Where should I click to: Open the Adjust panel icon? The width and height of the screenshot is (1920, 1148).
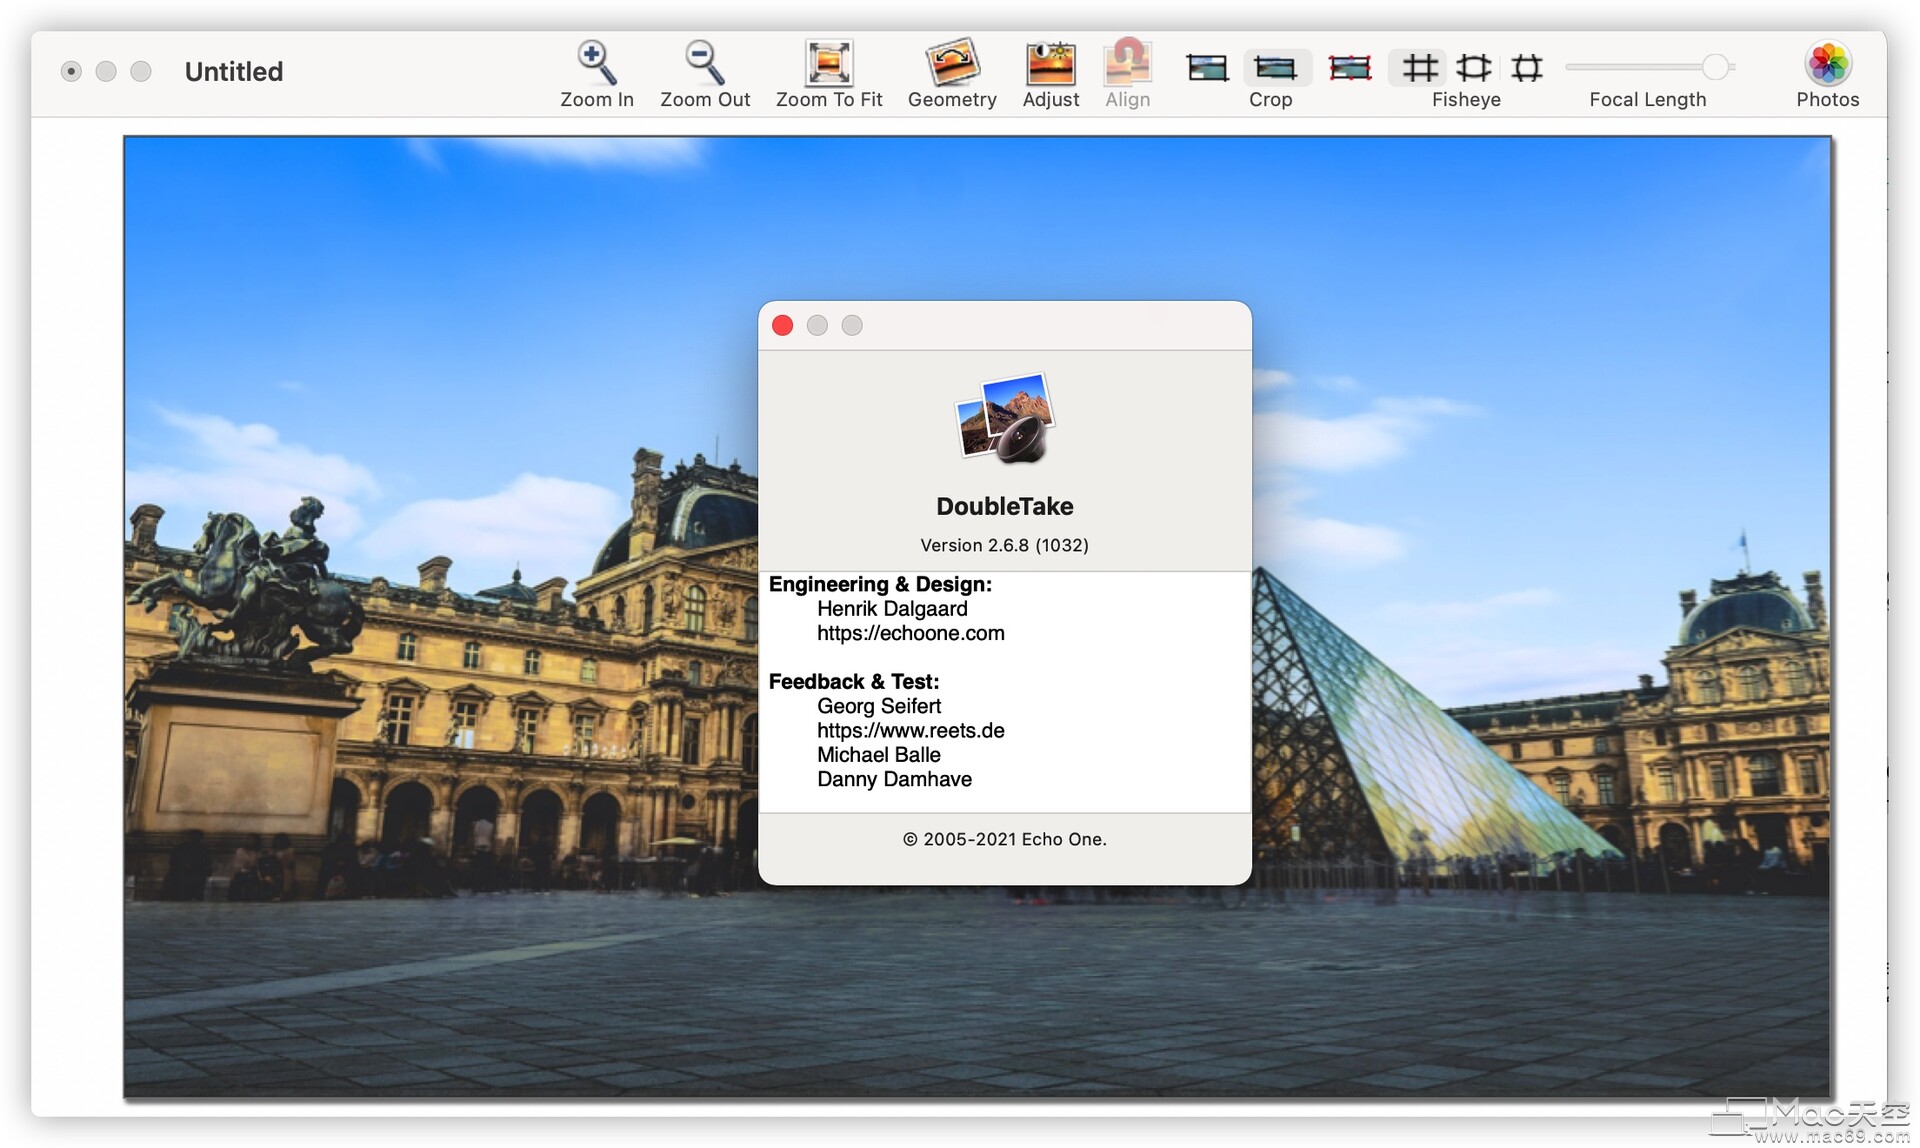tap(1050, 63)
